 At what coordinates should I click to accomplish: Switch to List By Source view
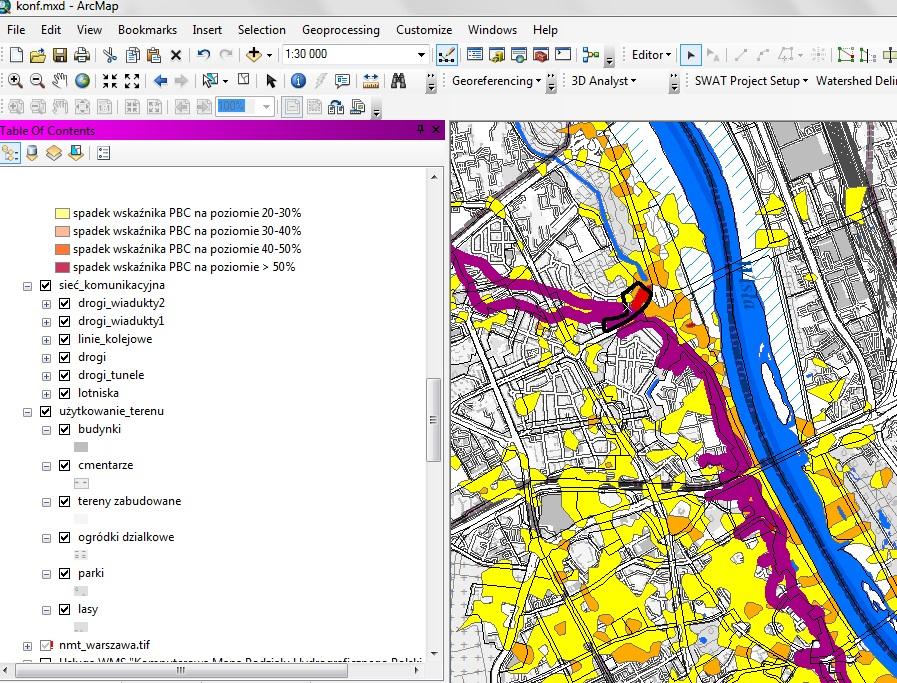pos(32,153)
